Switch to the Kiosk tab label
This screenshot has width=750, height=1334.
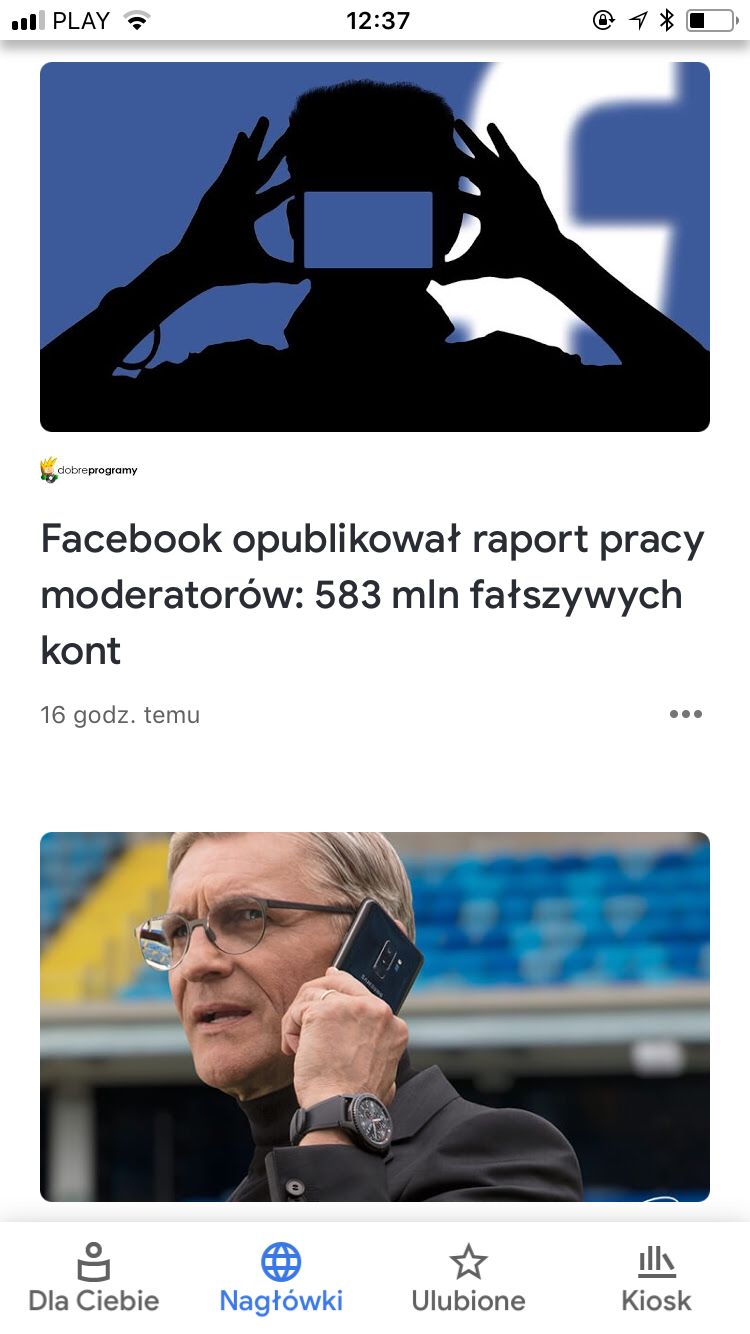(x=656, y=1301)
